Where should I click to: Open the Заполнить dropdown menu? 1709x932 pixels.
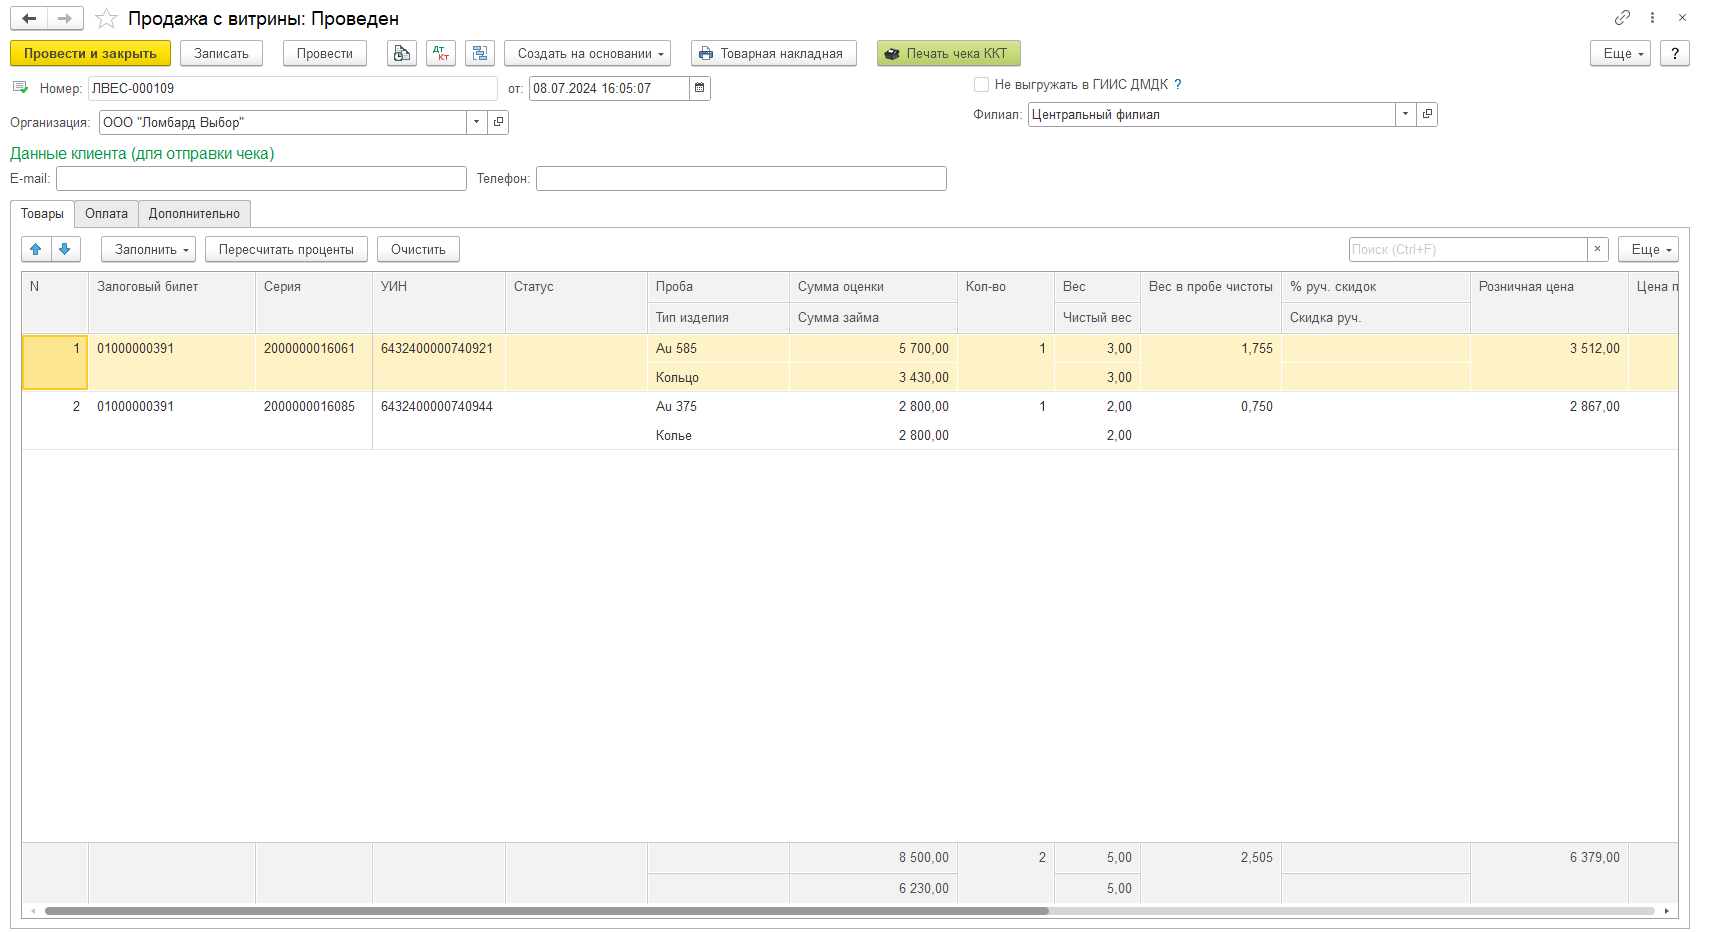(x=148, y=249)
